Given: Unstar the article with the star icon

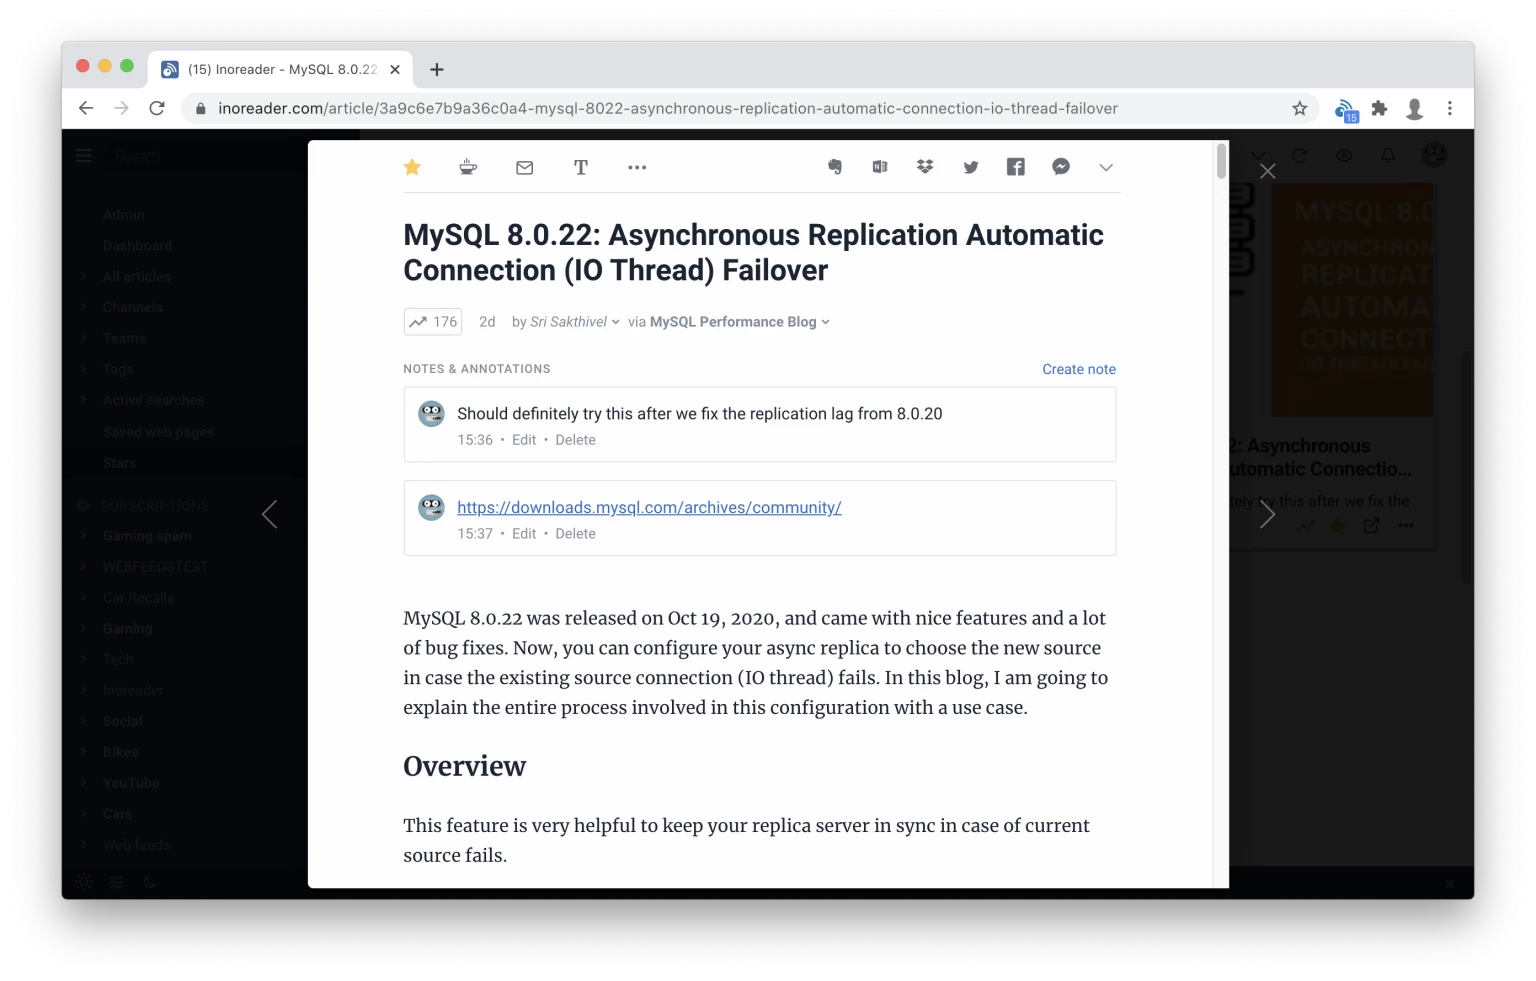Looking at the screenshot, I should [x=412, y=167].
